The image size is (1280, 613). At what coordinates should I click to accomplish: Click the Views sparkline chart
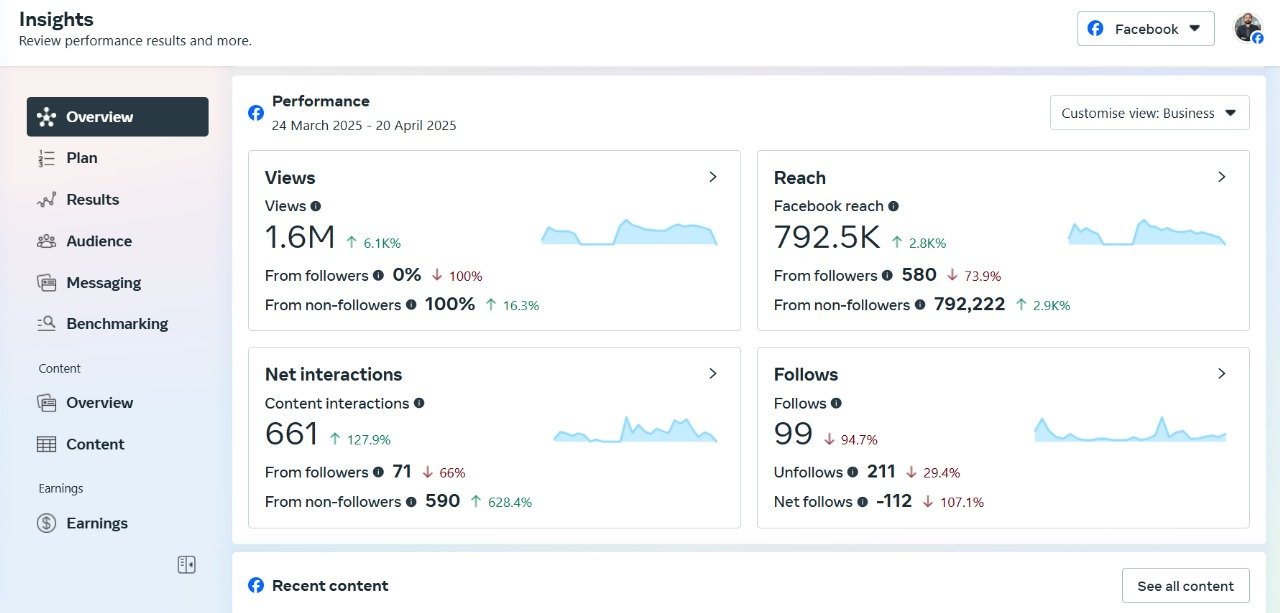(x=630, y=232)
